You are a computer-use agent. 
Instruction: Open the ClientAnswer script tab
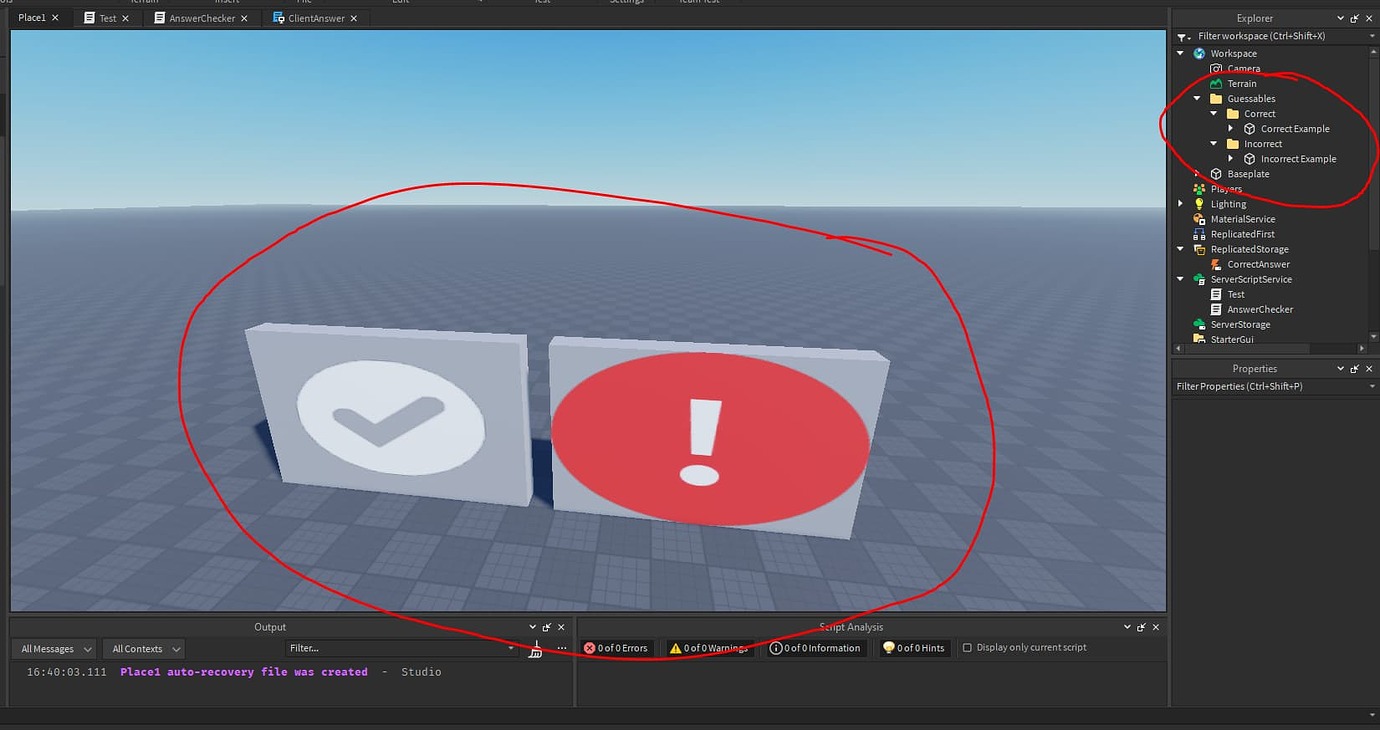click(316, 18)
